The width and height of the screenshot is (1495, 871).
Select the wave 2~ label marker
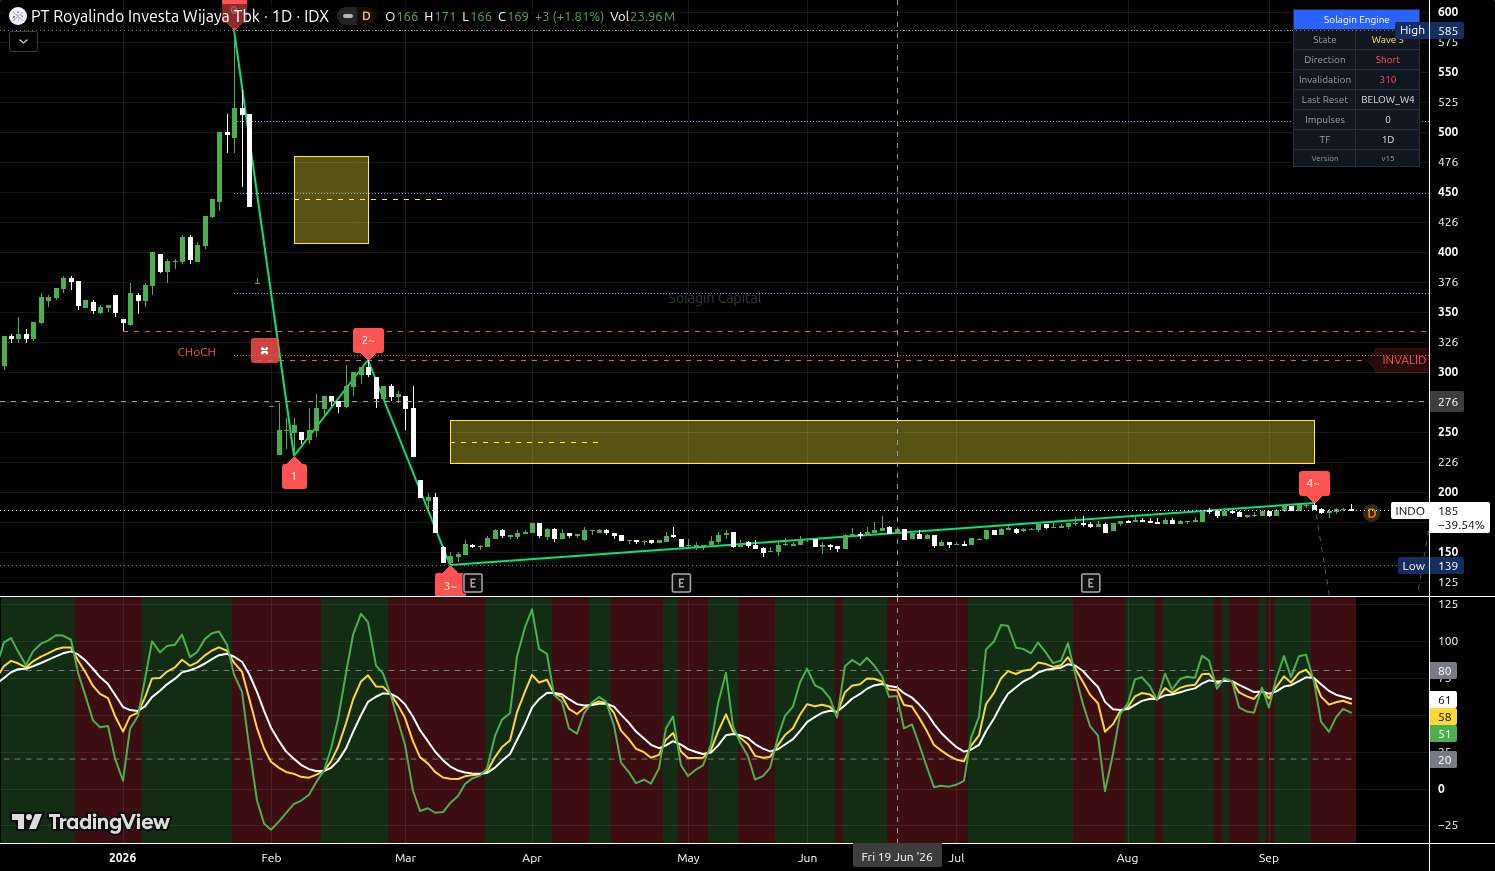(x=368, y=341)
